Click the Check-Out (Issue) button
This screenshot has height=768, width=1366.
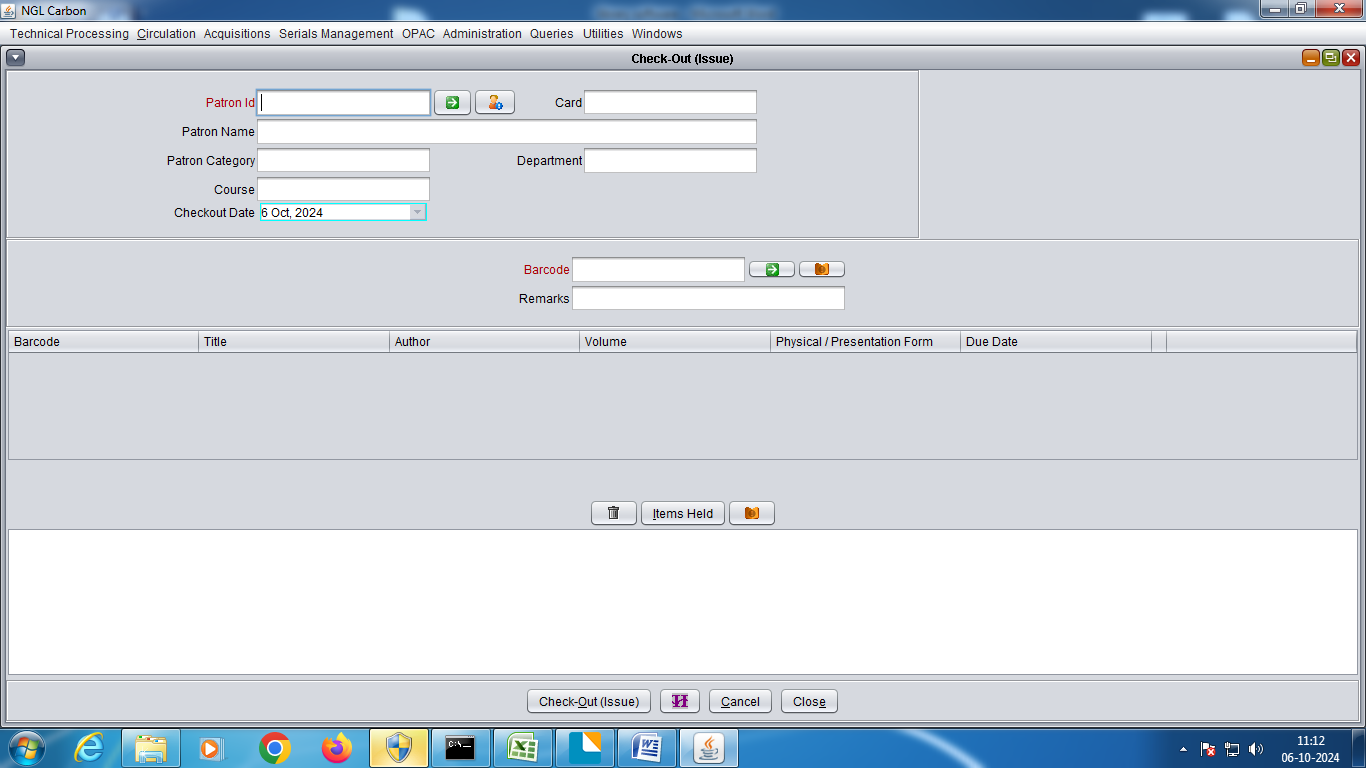(x=589, y=701)
